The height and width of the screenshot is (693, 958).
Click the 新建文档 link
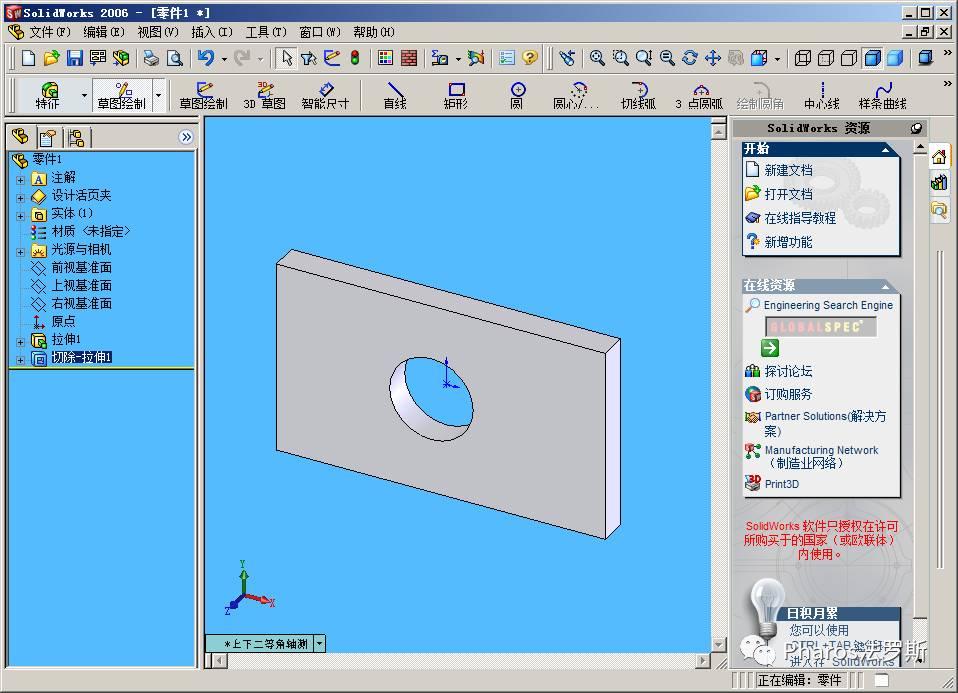[788, 170]
